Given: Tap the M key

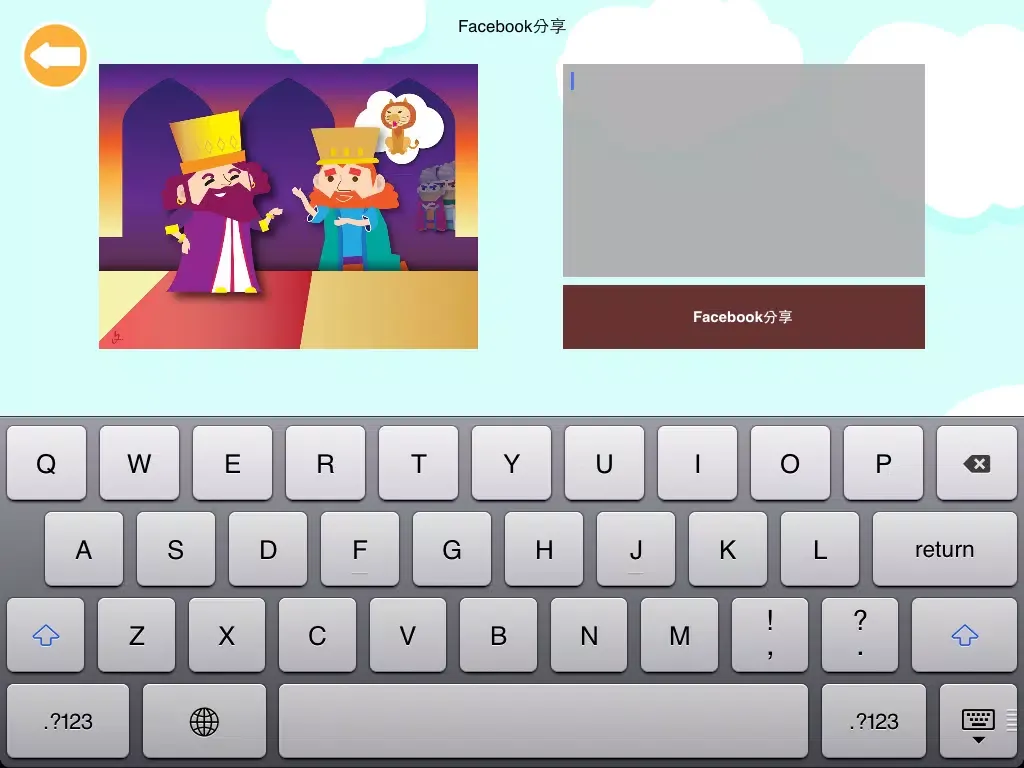Looking at the screenshot, I should pyautogui.click(x=679, y=635).
